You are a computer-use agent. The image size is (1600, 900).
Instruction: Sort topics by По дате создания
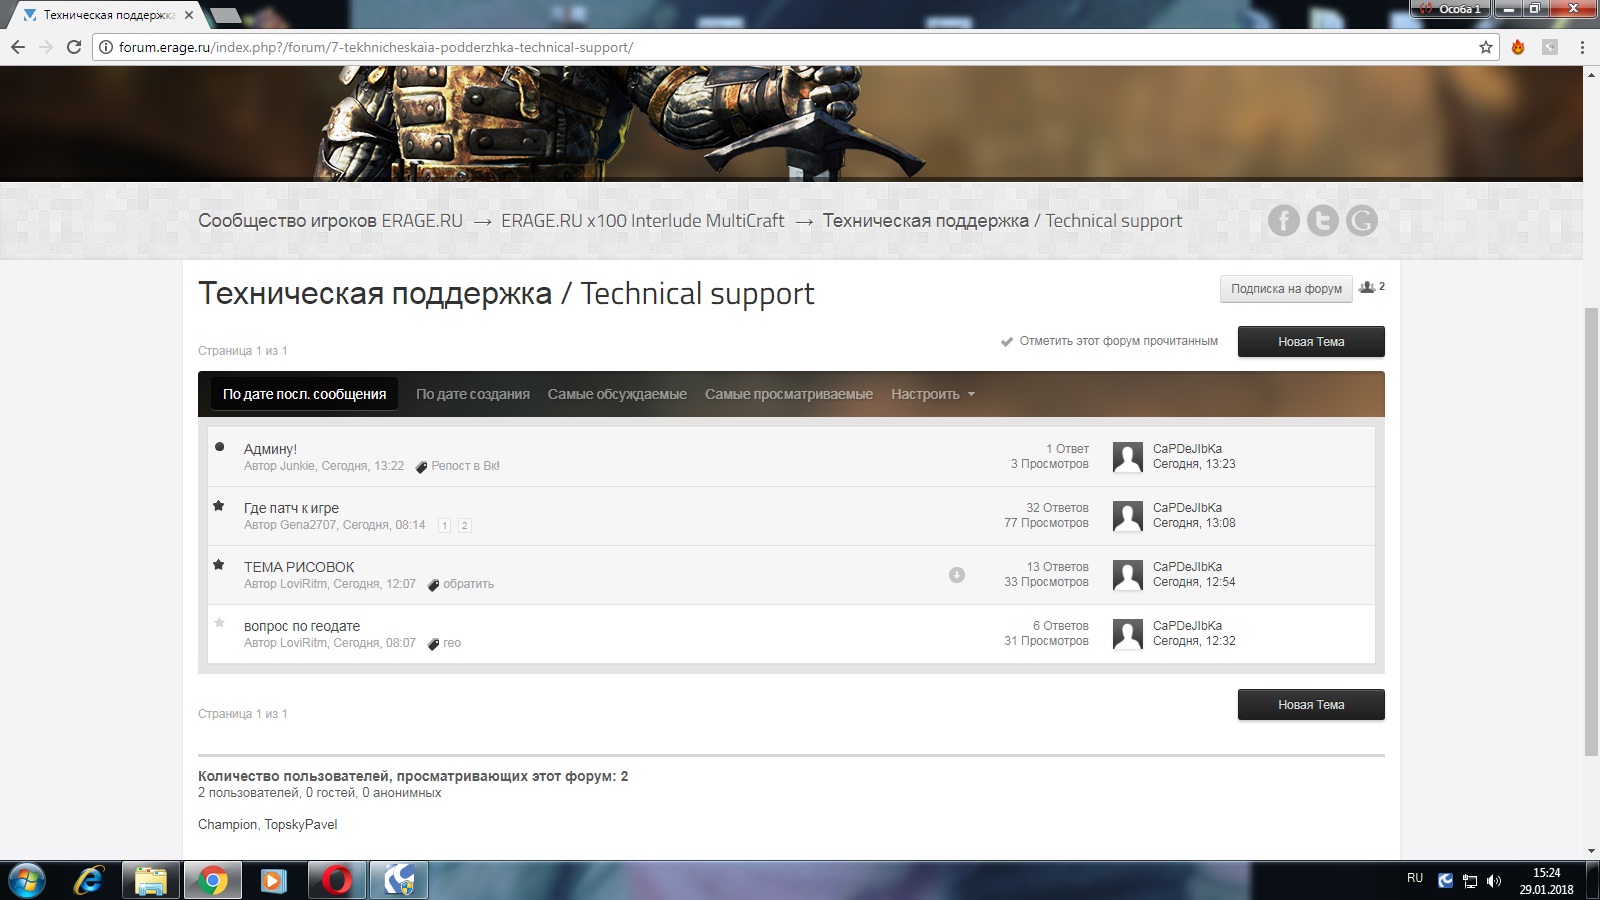[473, 394]
